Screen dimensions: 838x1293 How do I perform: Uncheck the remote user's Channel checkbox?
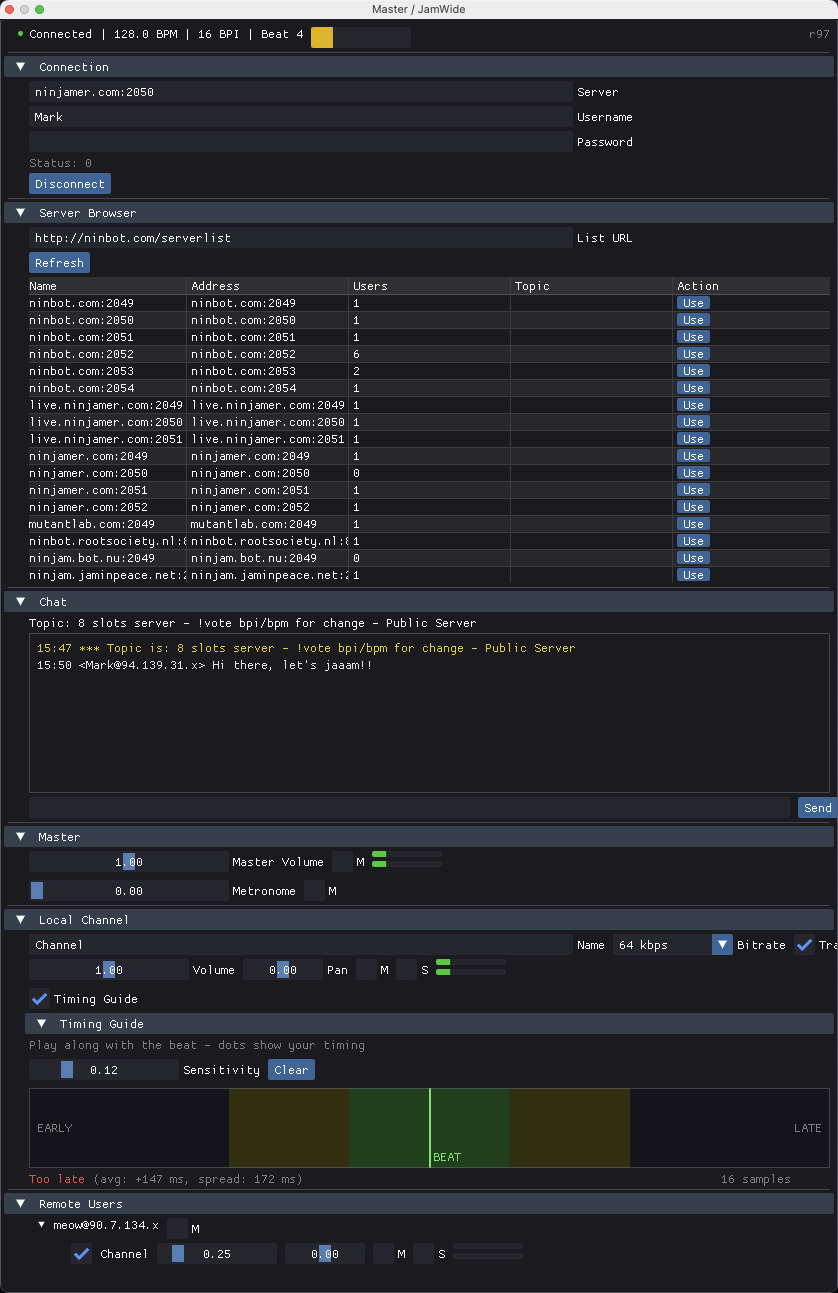click(x=81, y=1253)
